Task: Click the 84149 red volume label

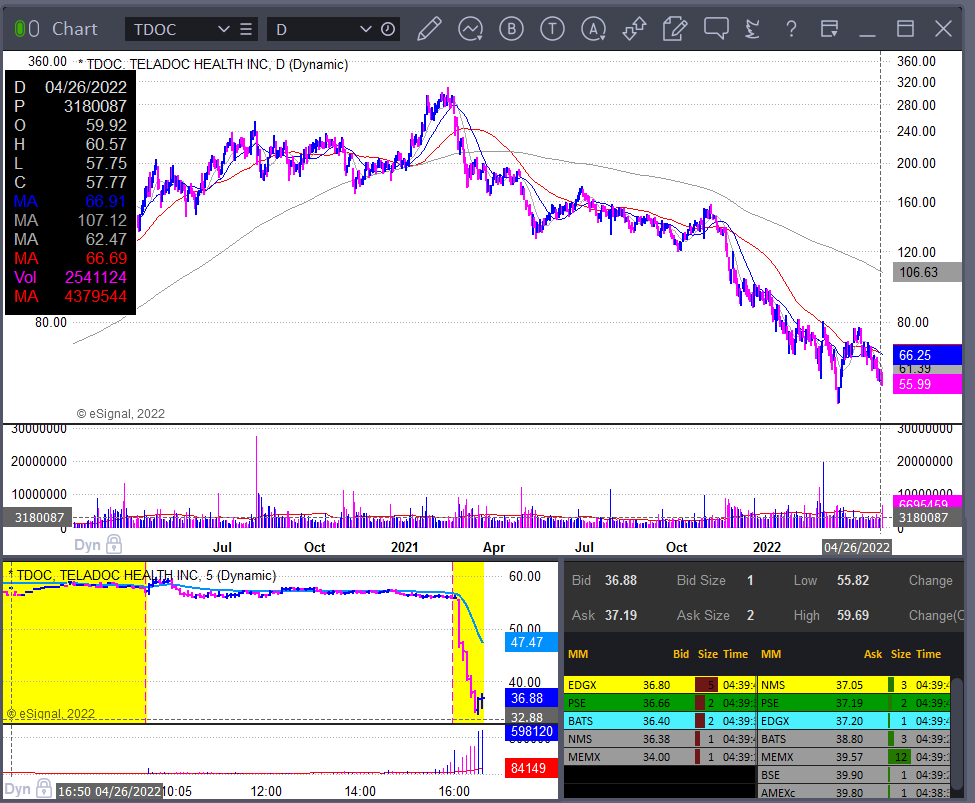Action: 530,768
